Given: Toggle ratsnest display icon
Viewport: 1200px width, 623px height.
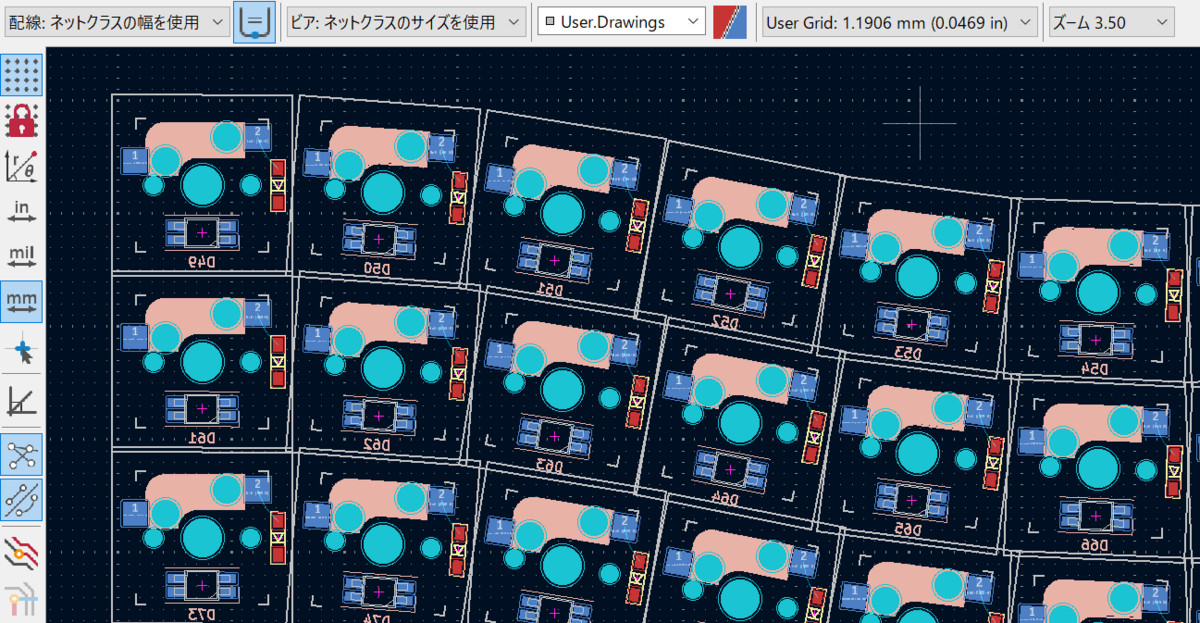Looking at the screenshot, I should click(22, 455).
